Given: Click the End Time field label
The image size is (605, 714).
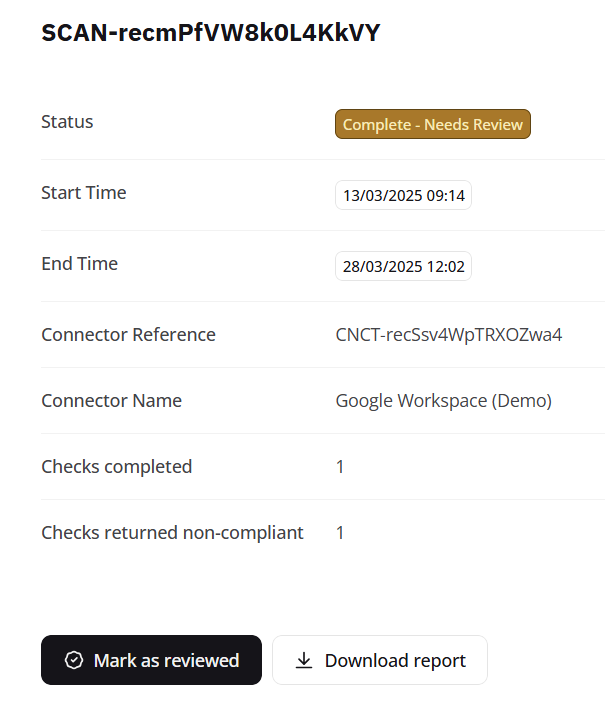Looking at the screenshot, I should click(x=79, y=264).
